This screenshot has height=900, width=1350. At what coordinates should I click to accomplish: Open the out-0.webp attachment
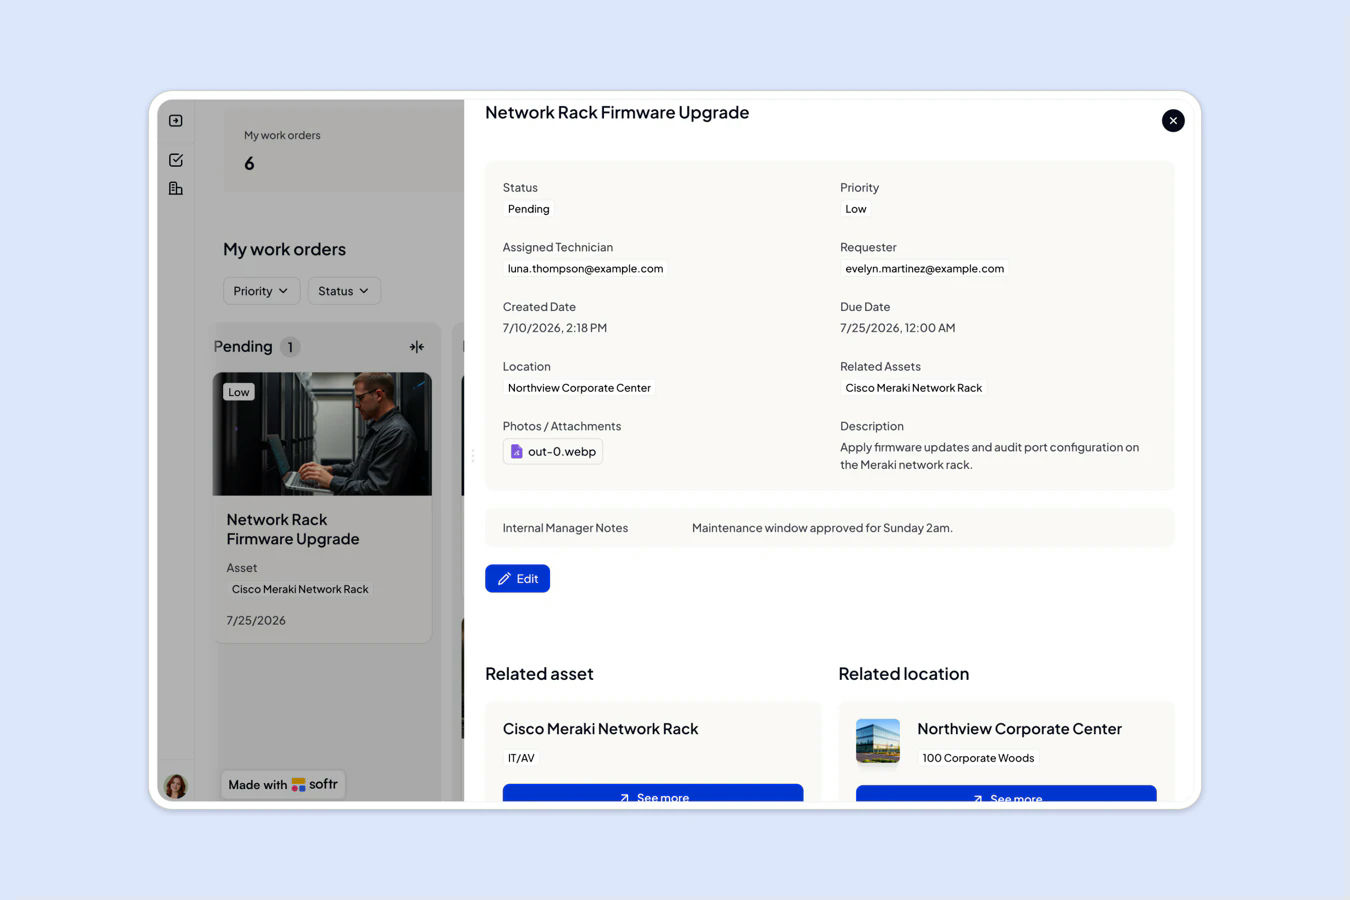click(553, 452)
